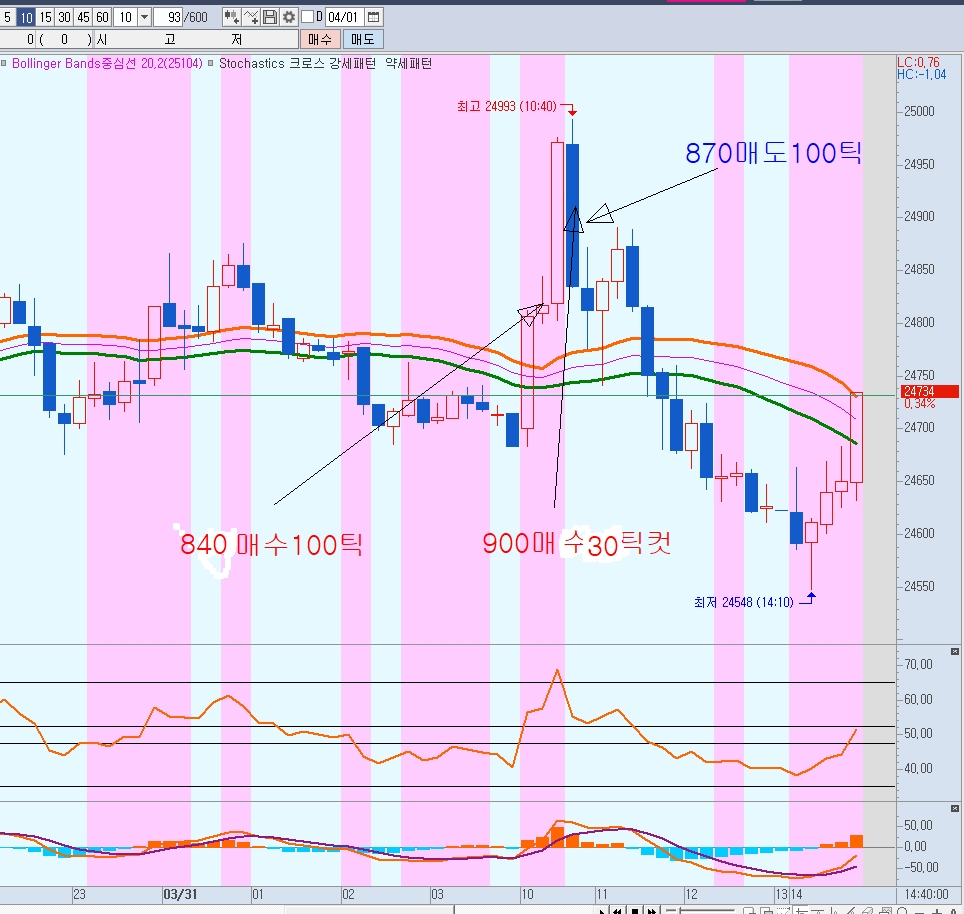Viewport: 964px width, 914px height.
Task: Click the add line study icon
Action: [250, 17]
